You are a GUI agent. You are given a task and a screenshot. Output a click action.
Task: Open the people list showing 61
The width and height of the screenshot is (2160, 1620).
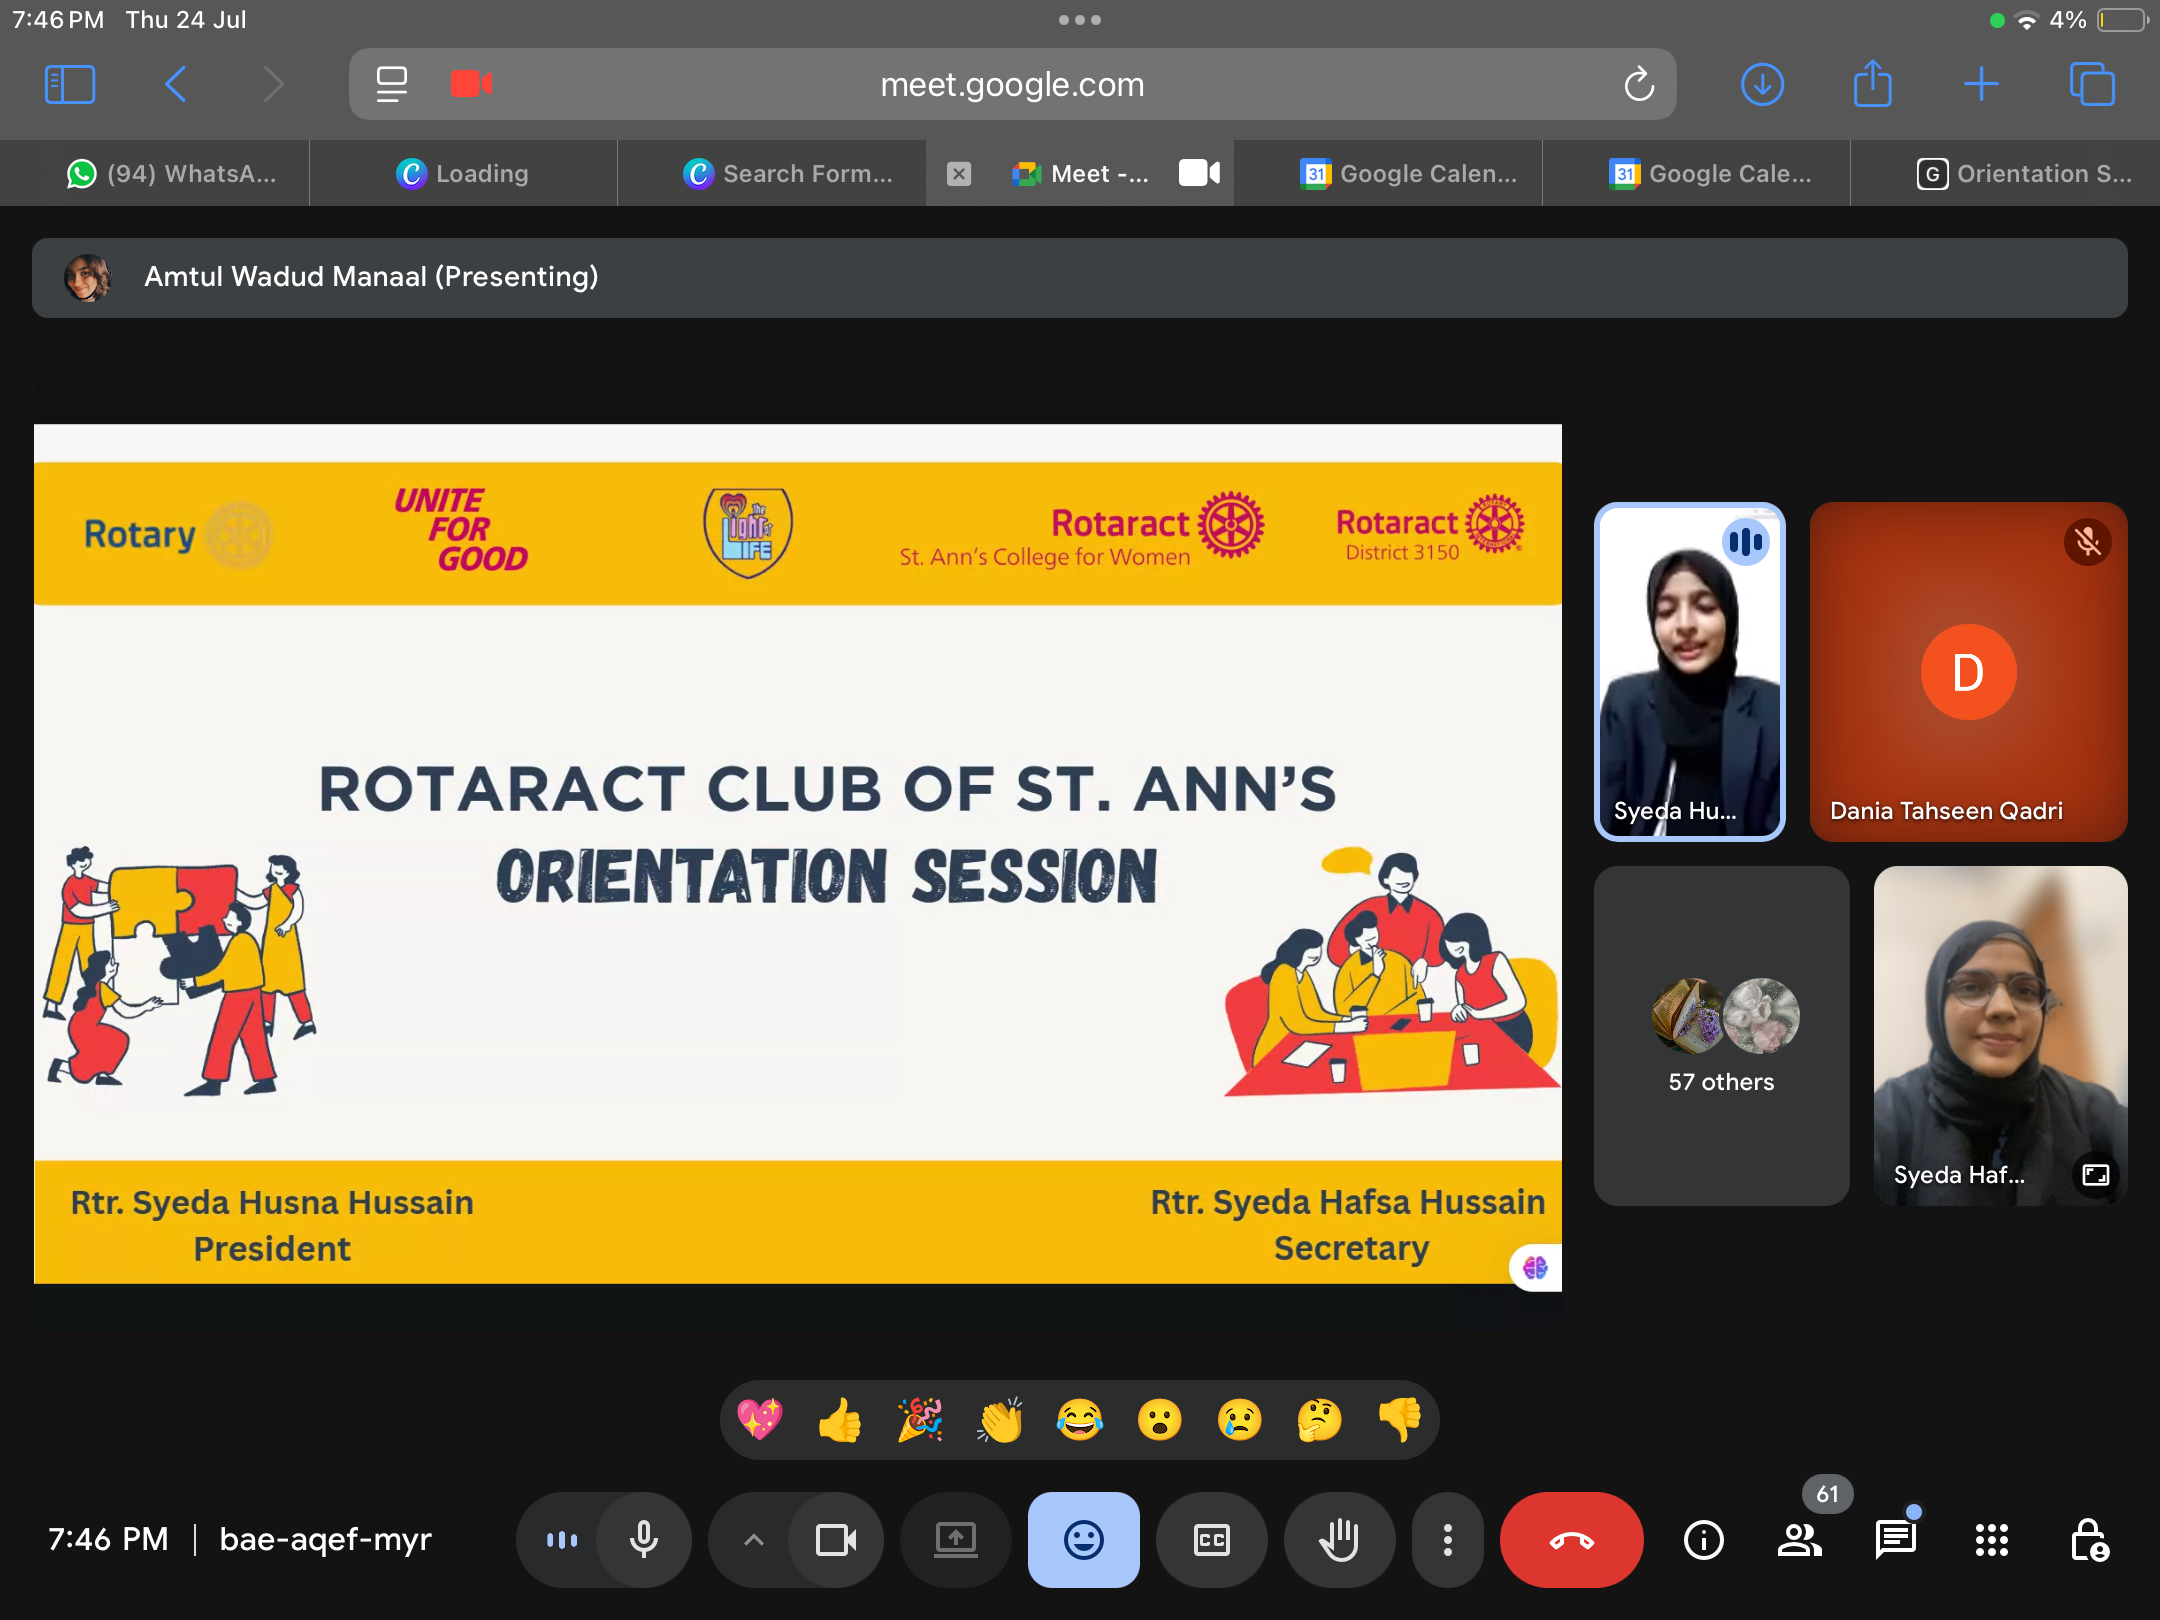click(x=1799, y=1540)
